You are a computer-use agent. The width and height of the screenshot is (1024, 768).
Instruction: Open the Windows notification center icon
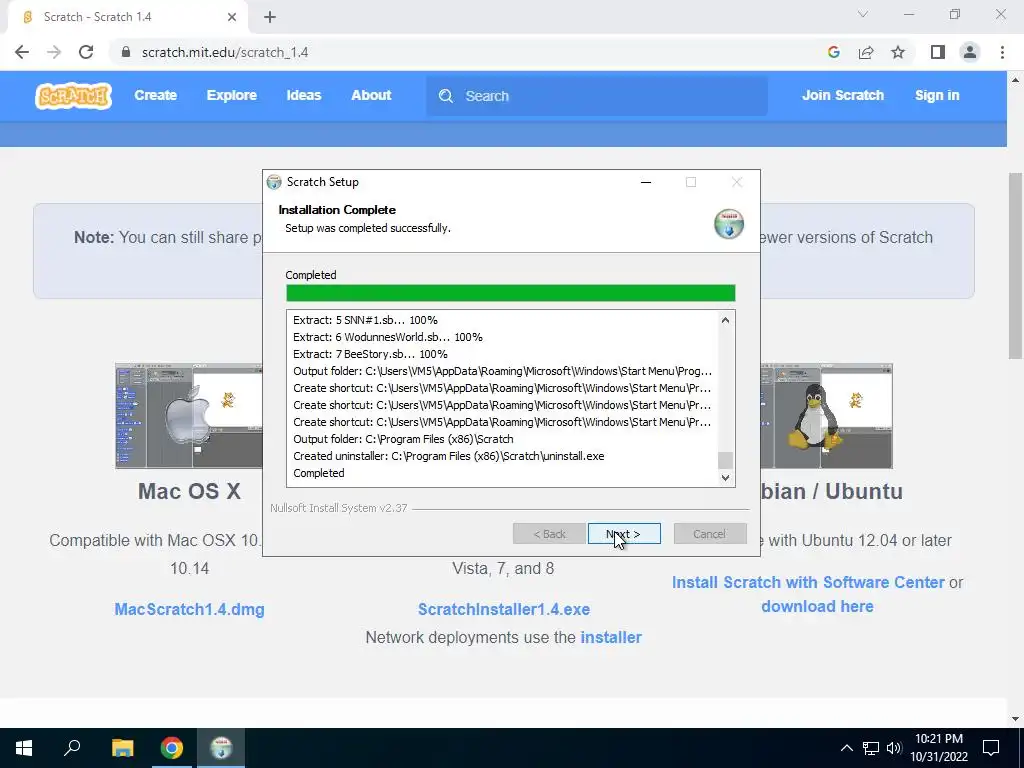[991, 748]
